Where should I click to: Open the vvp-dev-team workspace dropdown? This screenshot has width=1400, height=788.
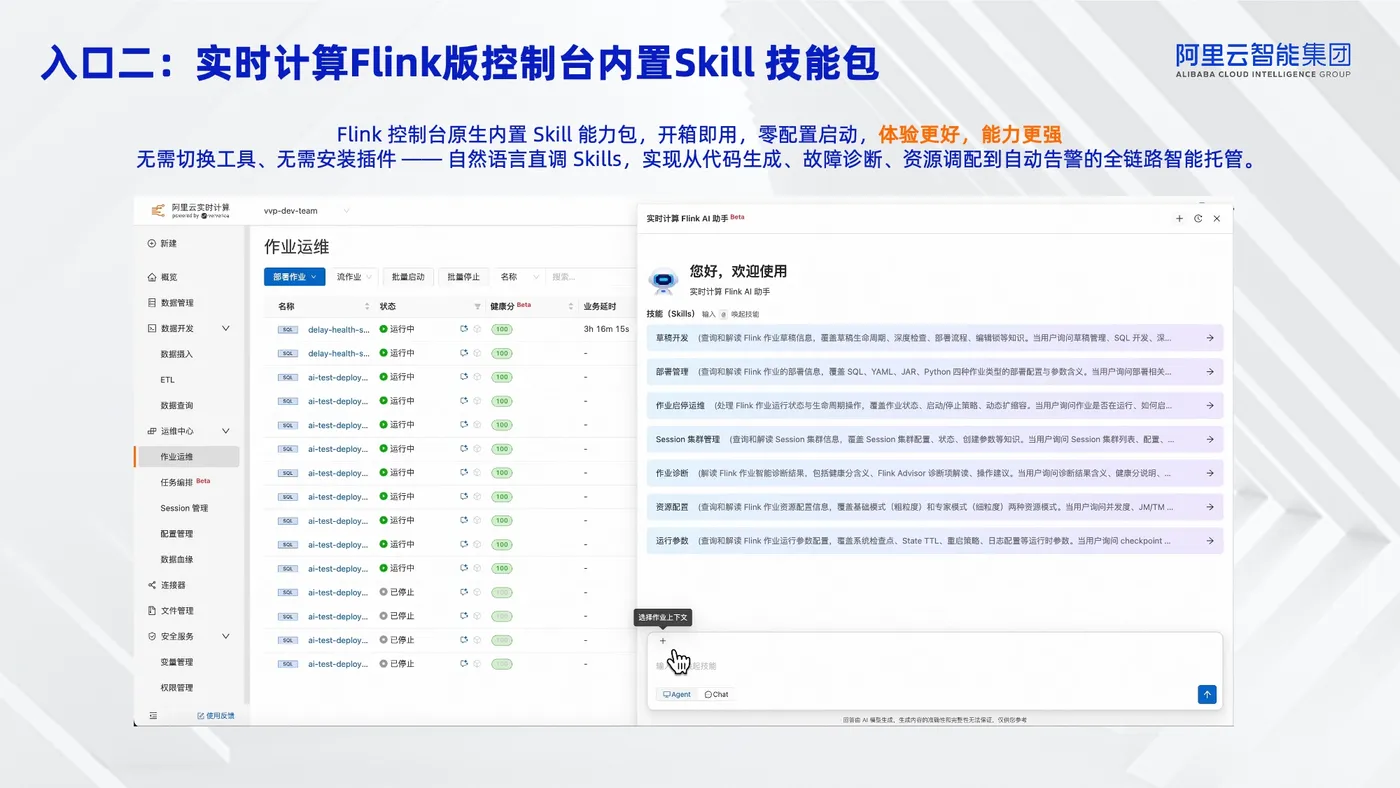pos(307,211)
